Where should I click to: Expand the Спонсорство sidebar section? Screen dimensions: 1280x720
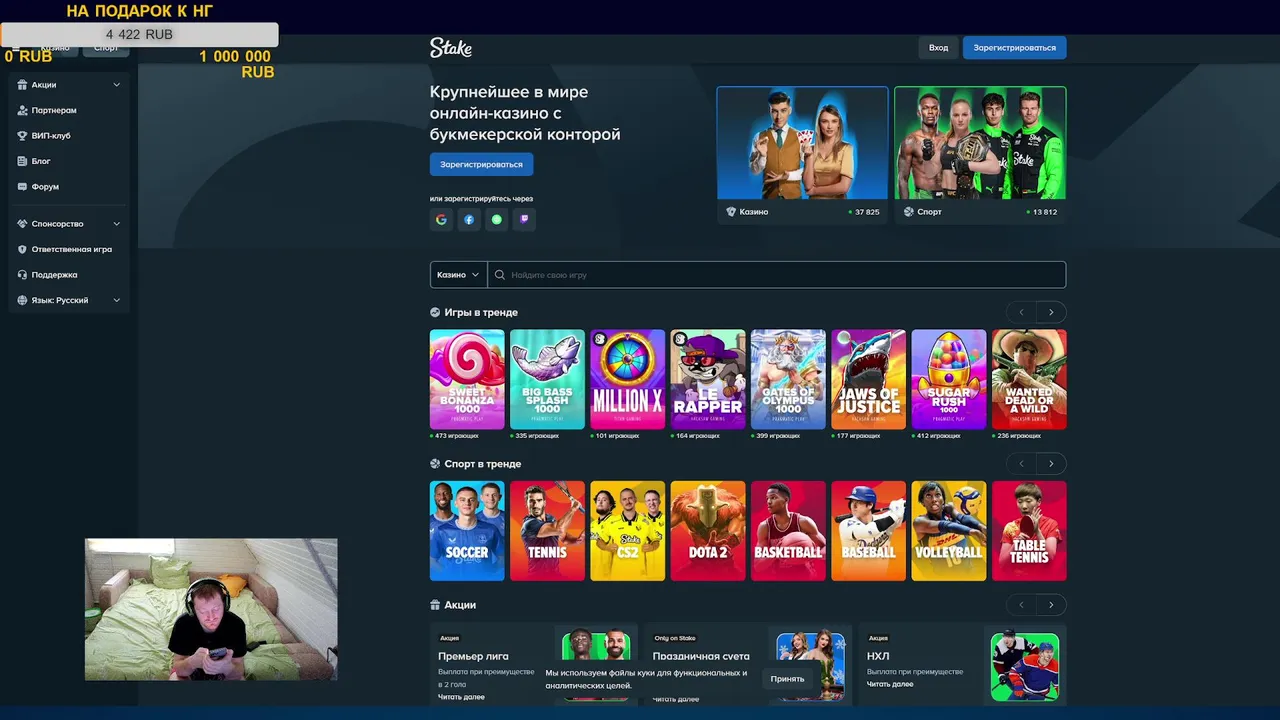[116, 224]
